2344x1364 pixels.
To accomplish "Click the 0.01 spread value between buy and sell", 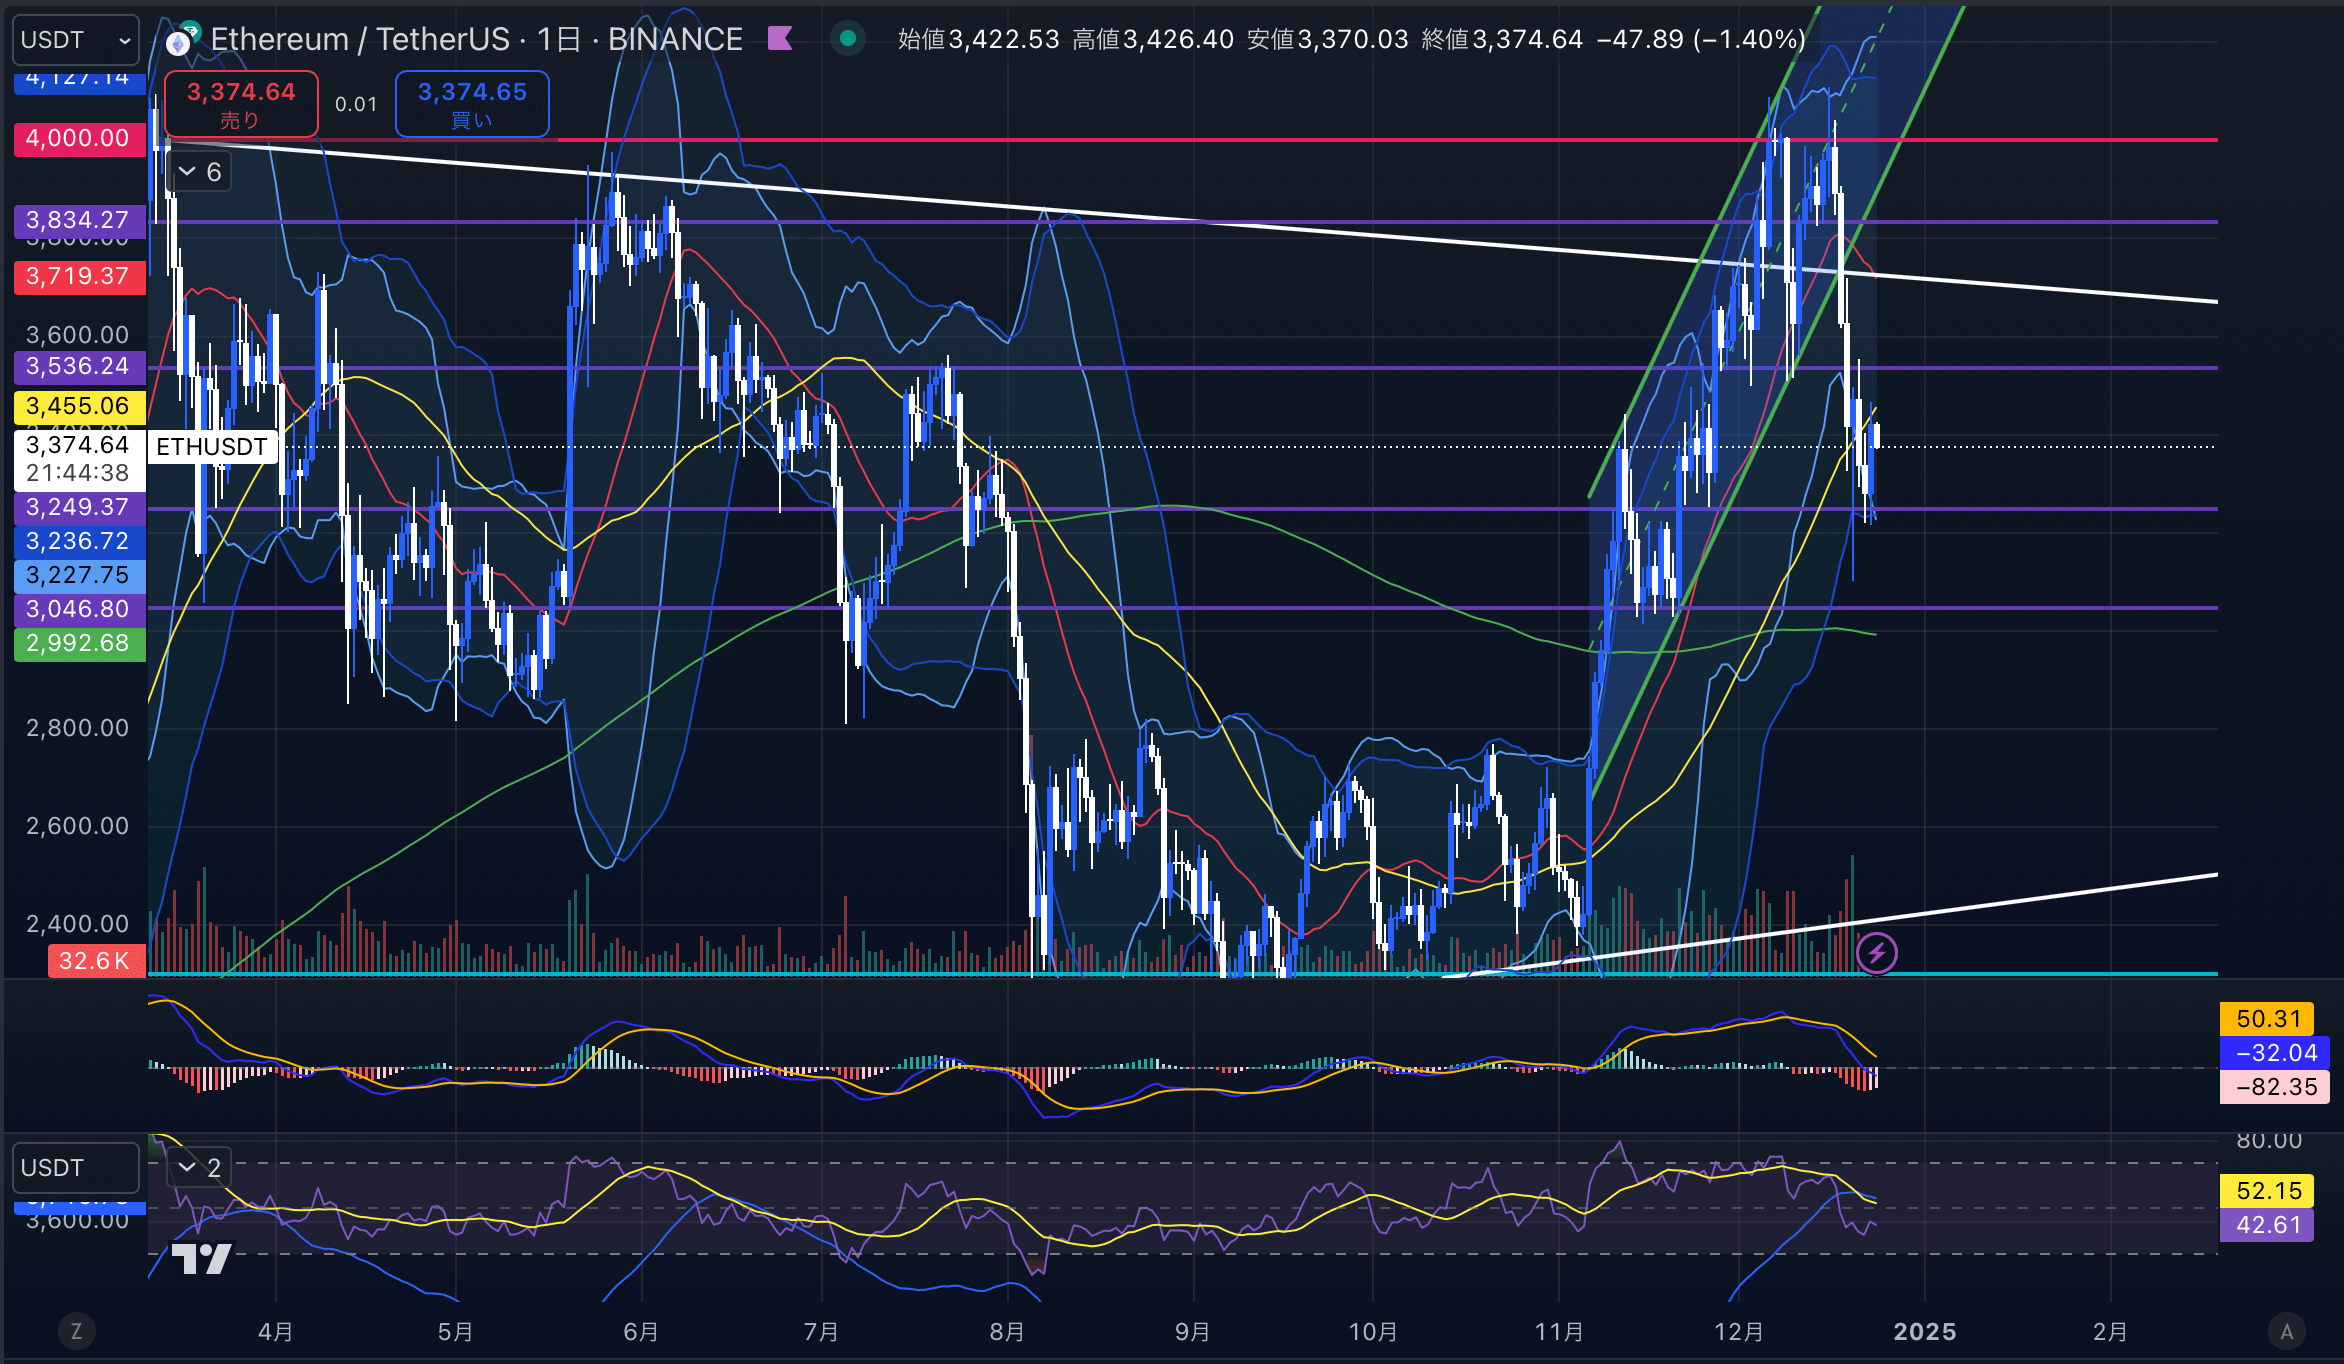I will tap(356, 104).
